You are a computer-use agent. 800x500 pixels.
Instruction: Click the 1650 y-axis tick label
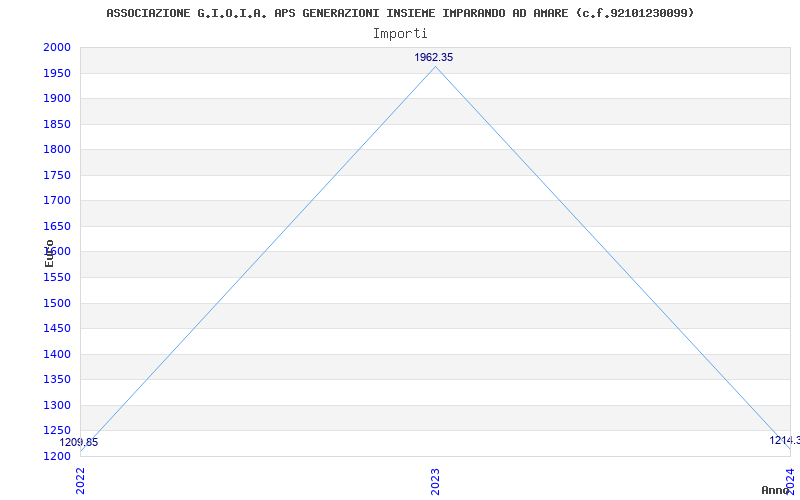57,227
